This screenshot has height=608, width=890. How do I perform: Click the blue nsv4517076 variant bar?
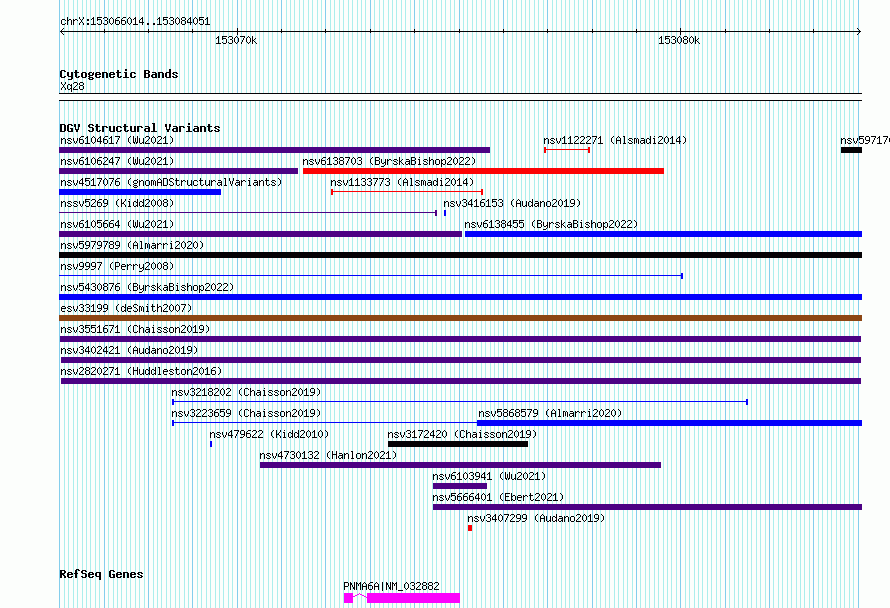coord(140,192)
